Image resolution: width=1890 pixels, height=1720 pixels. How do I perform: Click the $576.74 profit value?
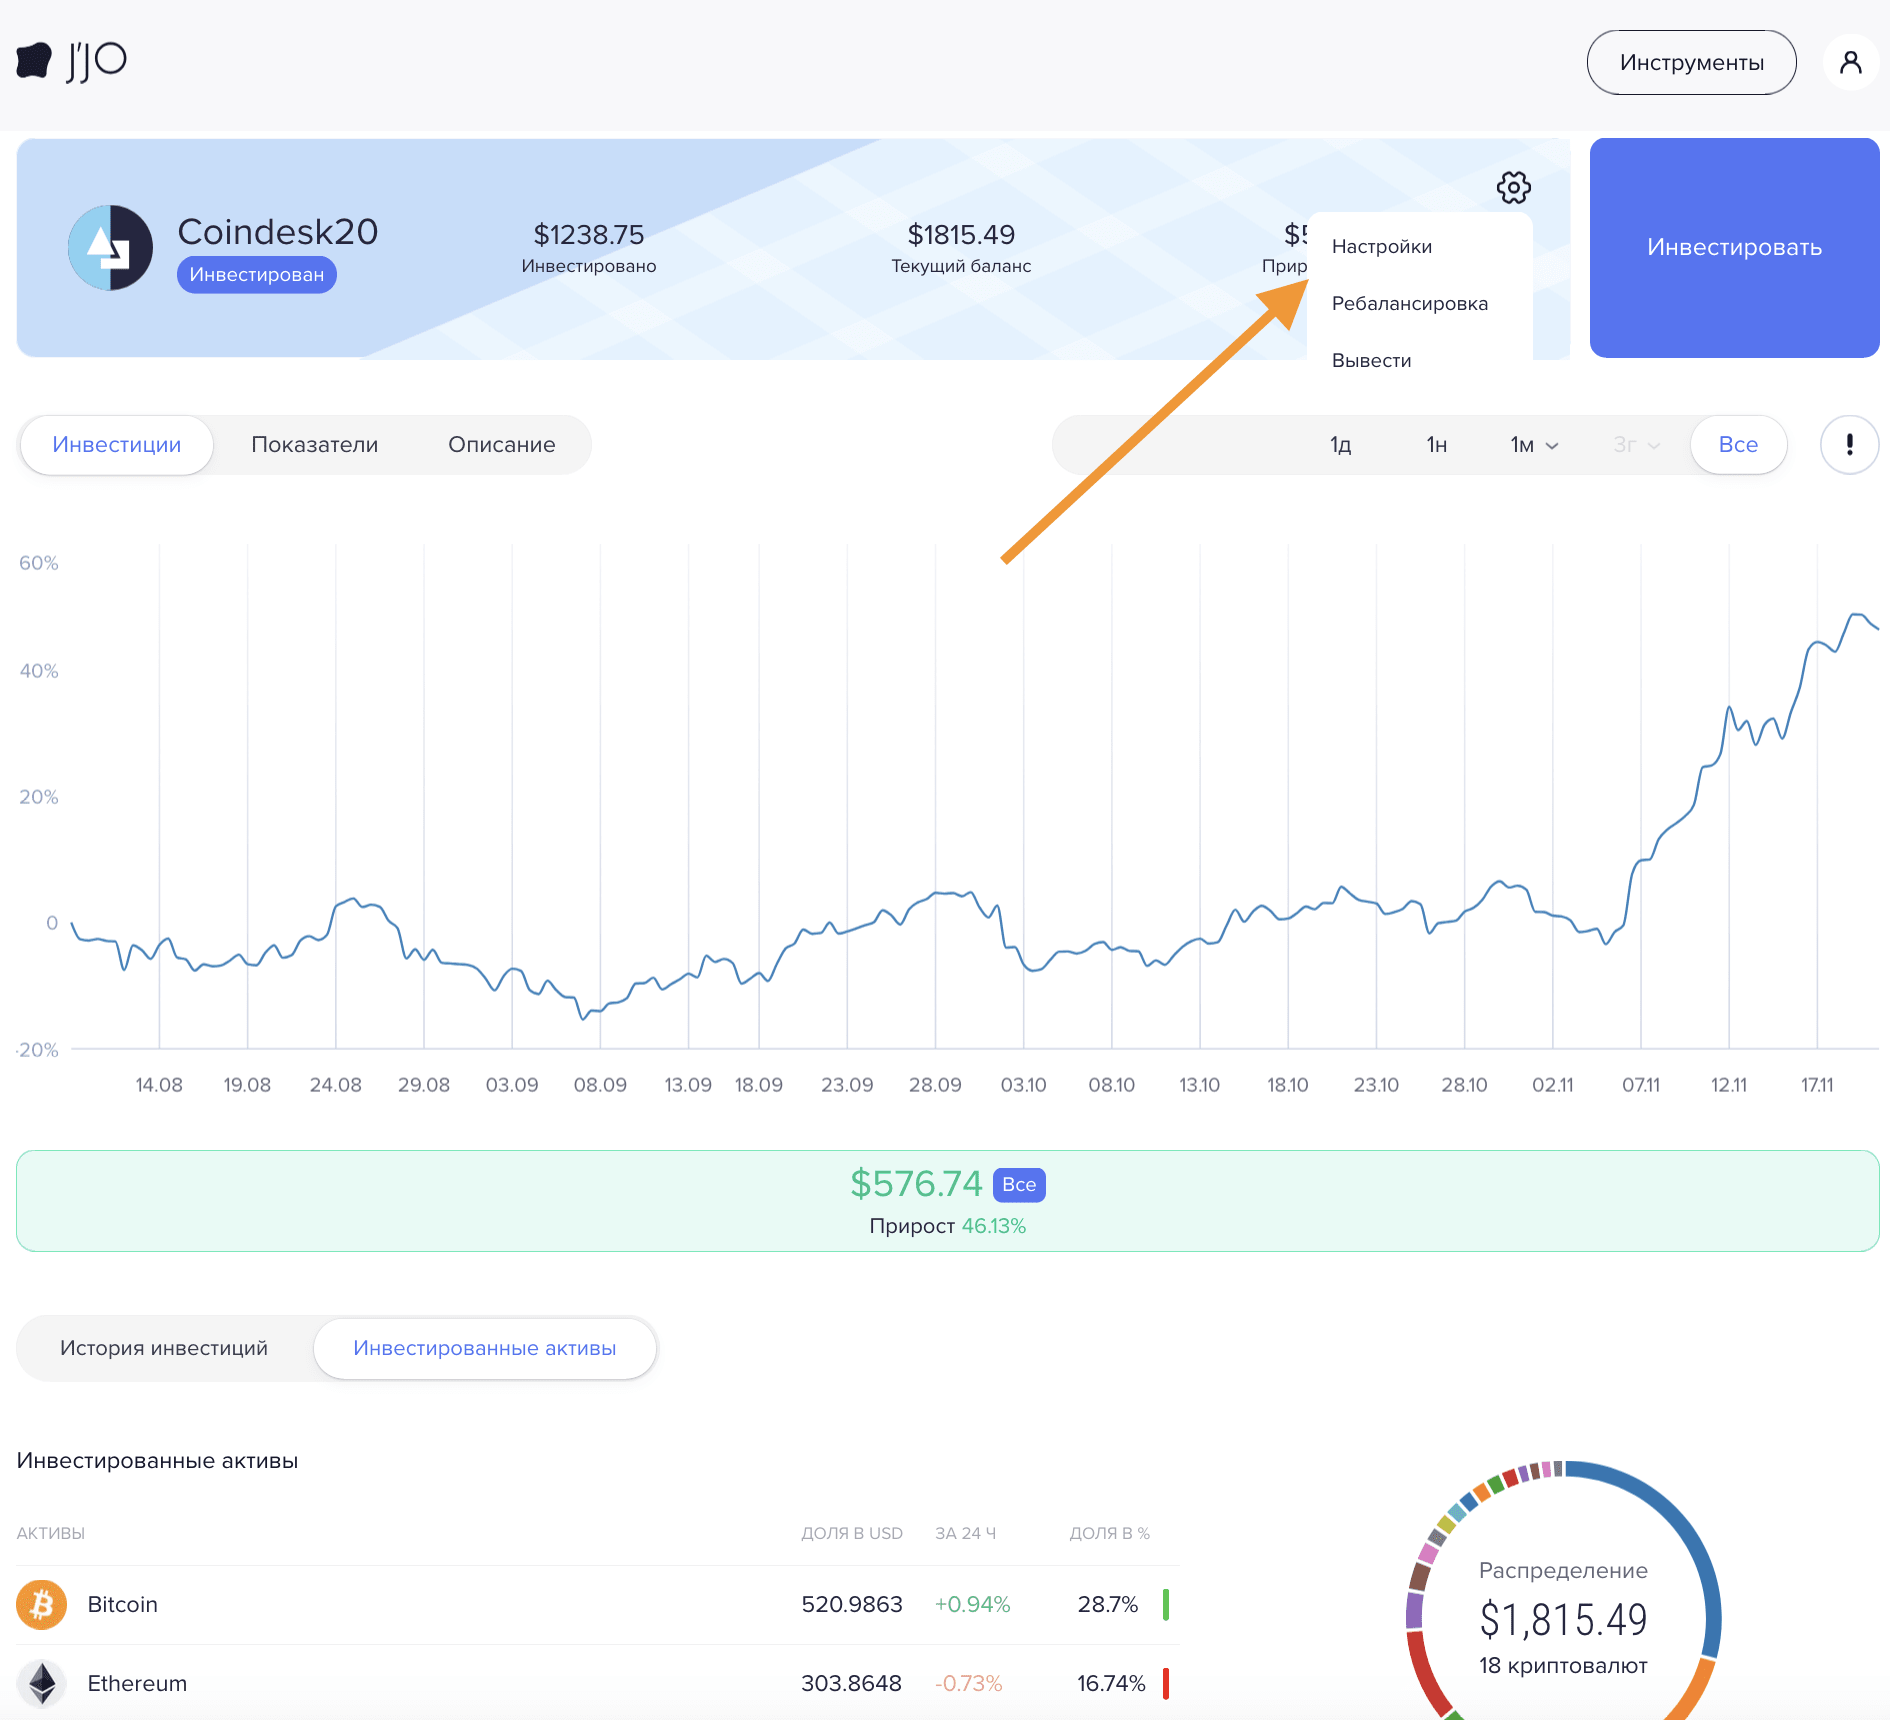916,1183
